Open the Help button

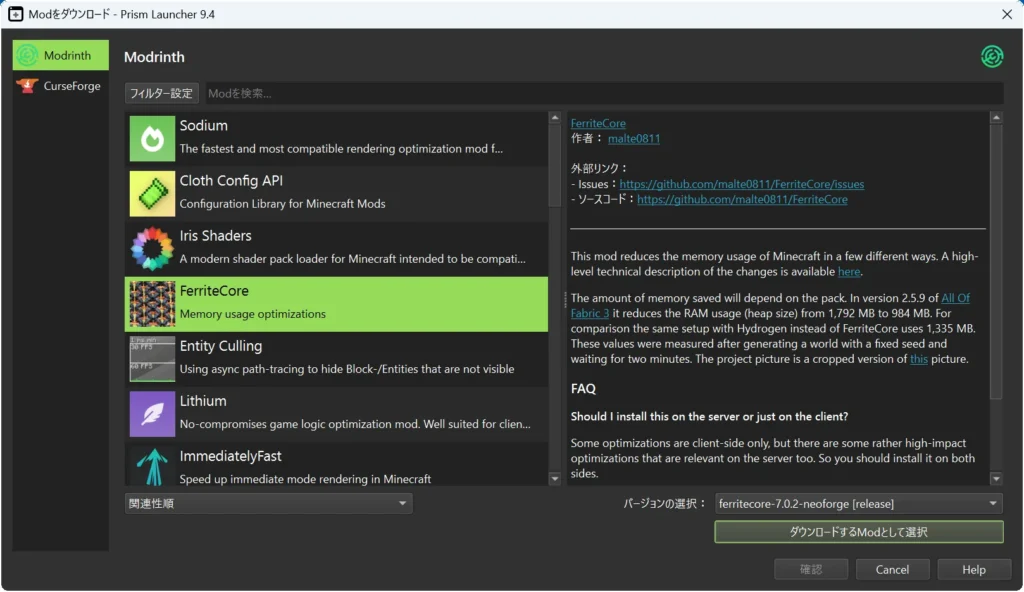pos(973,569)
